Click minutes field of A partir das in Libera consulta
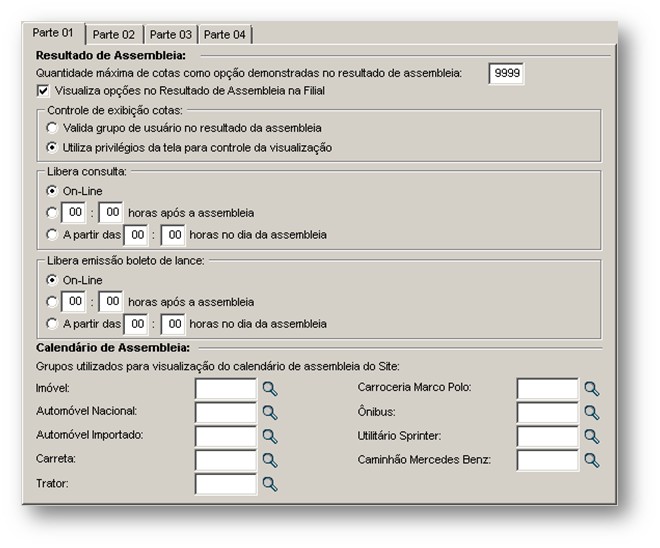 pyautogui.click(x=173, y=235)
